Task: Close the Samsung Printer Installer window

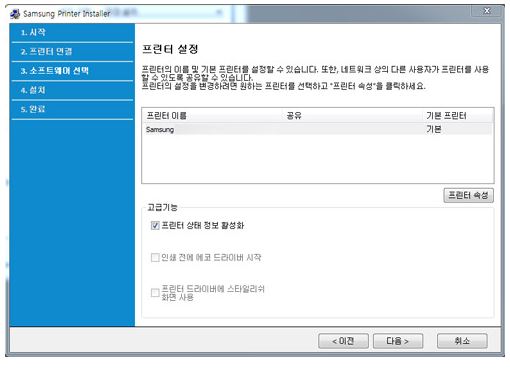Action: tap(486, 11)
